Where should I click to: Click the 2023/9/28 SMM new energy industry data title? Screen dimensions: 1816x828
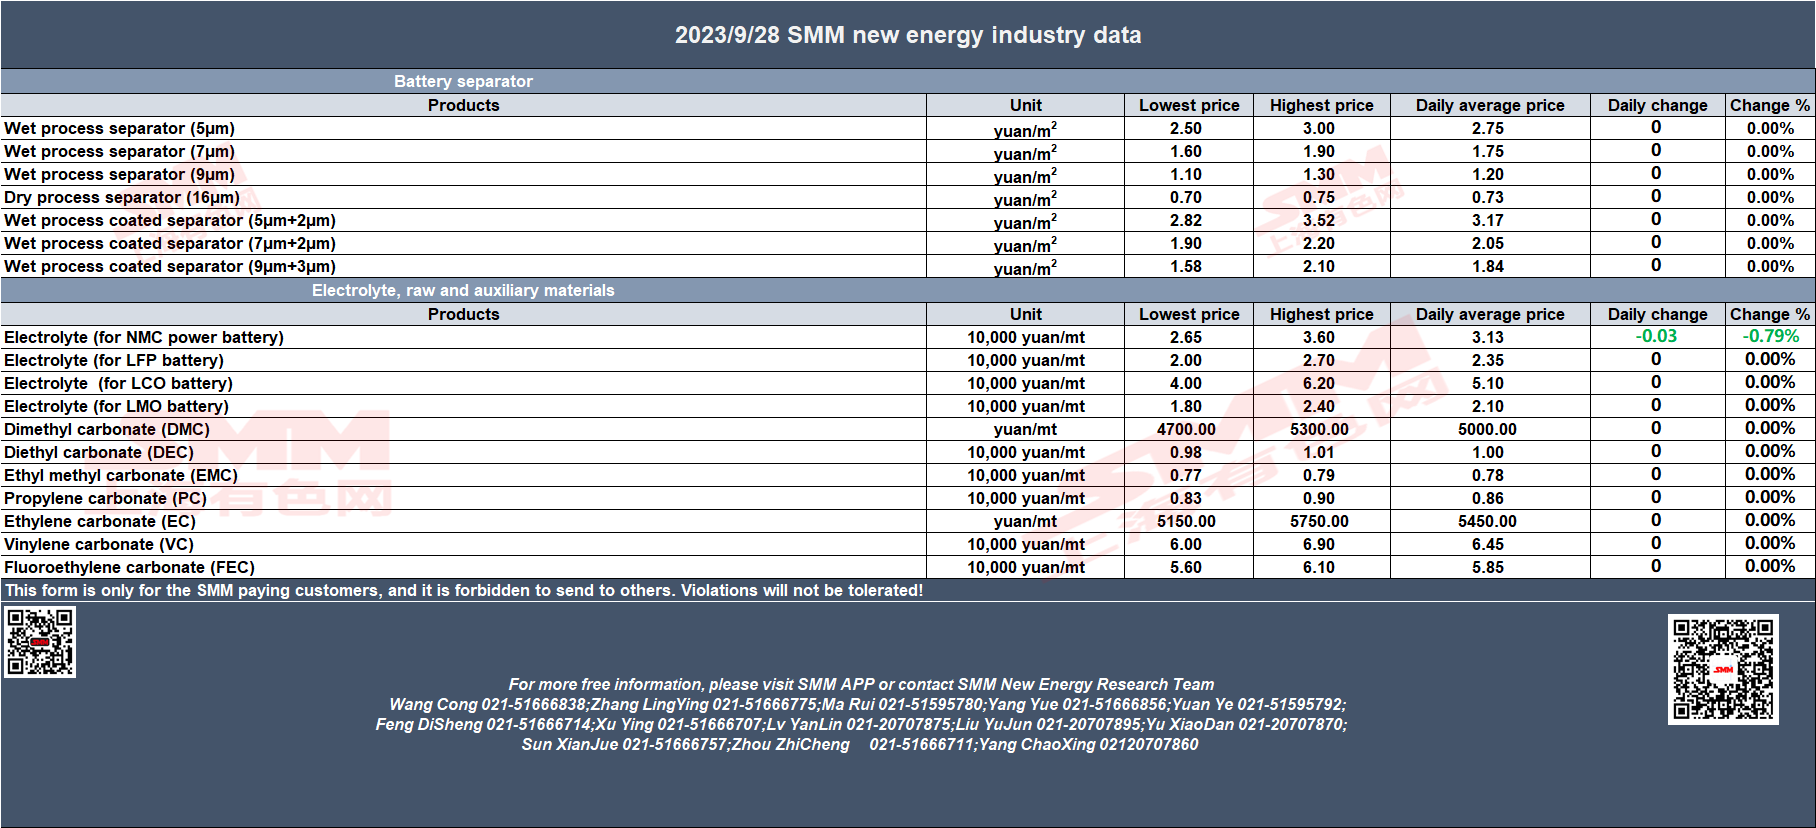(x=908, y=35)
